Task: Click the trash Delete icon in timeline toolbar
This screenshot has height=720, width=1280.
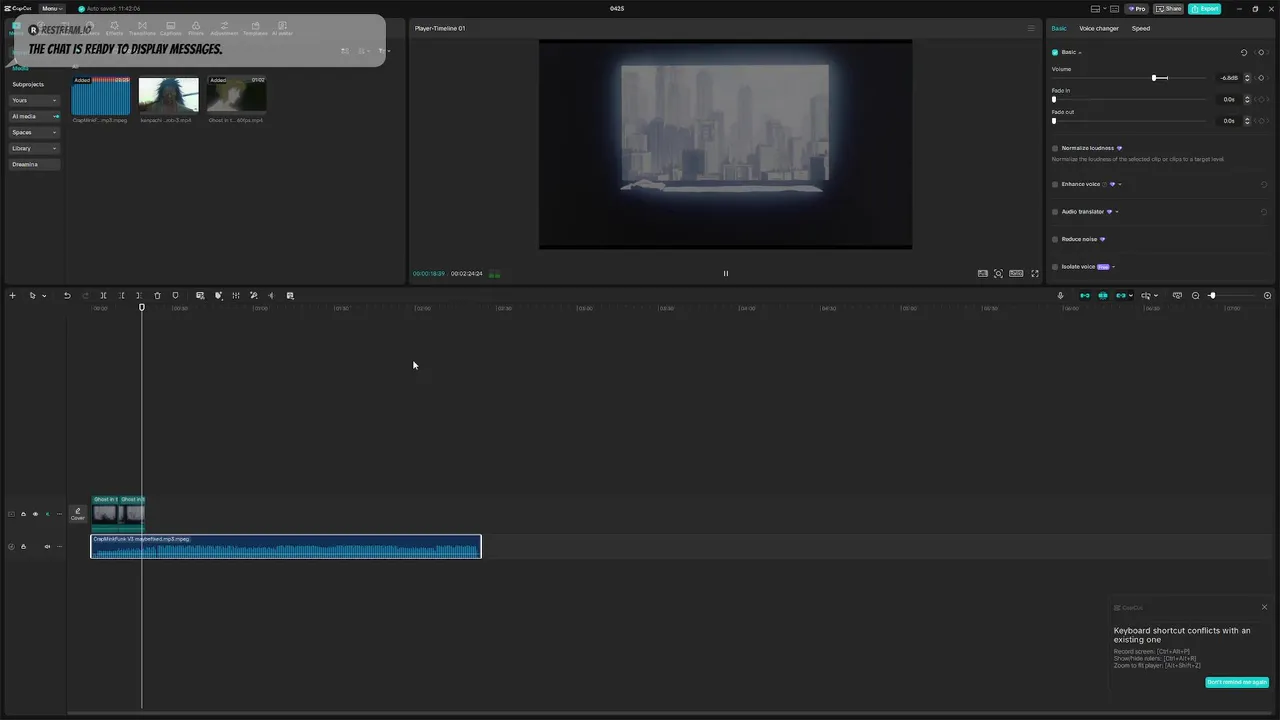Action: point(157,295)
